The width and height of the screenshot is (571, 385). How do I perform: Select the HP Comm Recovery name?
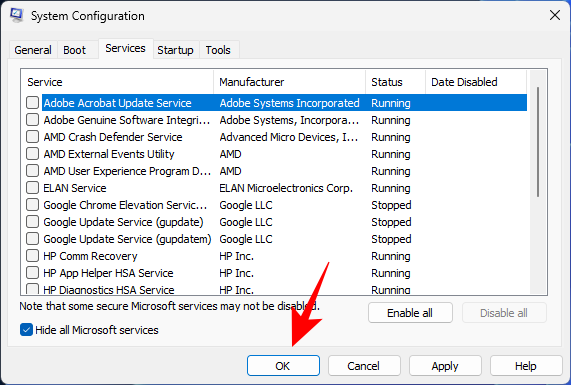pyautogui.click(x=90, y=256)
